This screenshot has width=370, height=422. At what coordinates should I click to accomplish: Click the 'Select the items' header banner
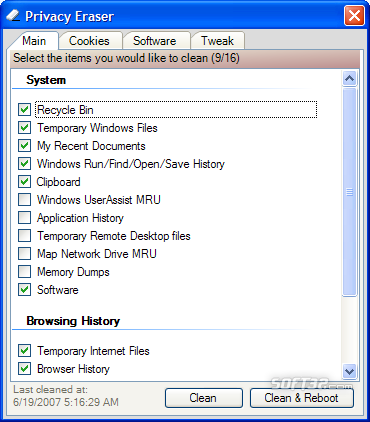click(x=185, y=58)
